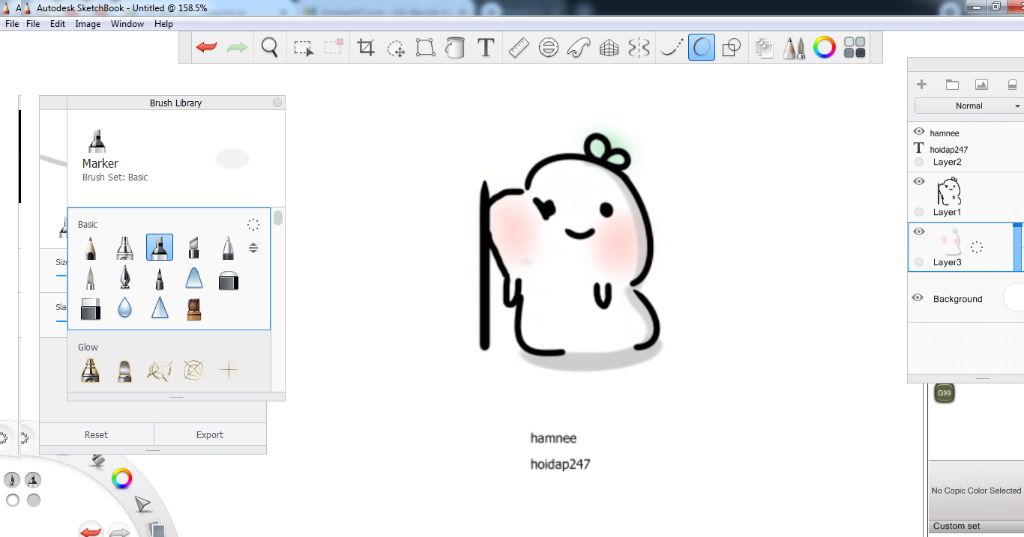Screen dimensions: 1024x537
Task: Select the Hard Eraser brush
Action: [x=229, y=280]
